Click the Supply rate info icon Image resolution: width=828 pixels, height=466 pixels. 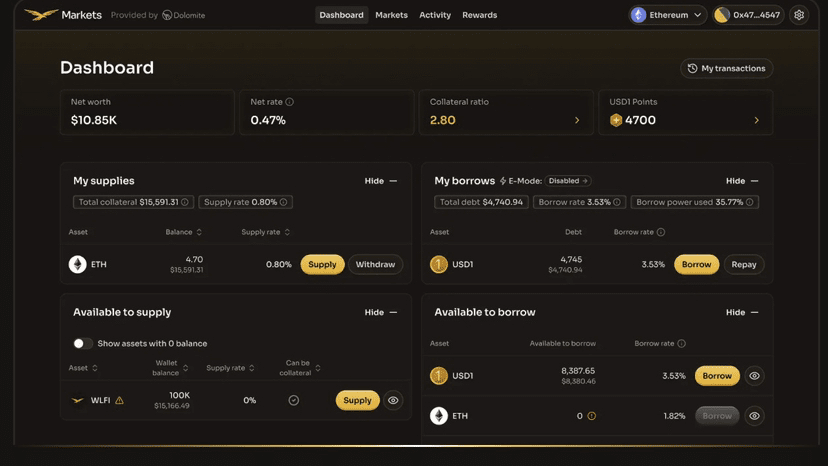coord(284,202)
